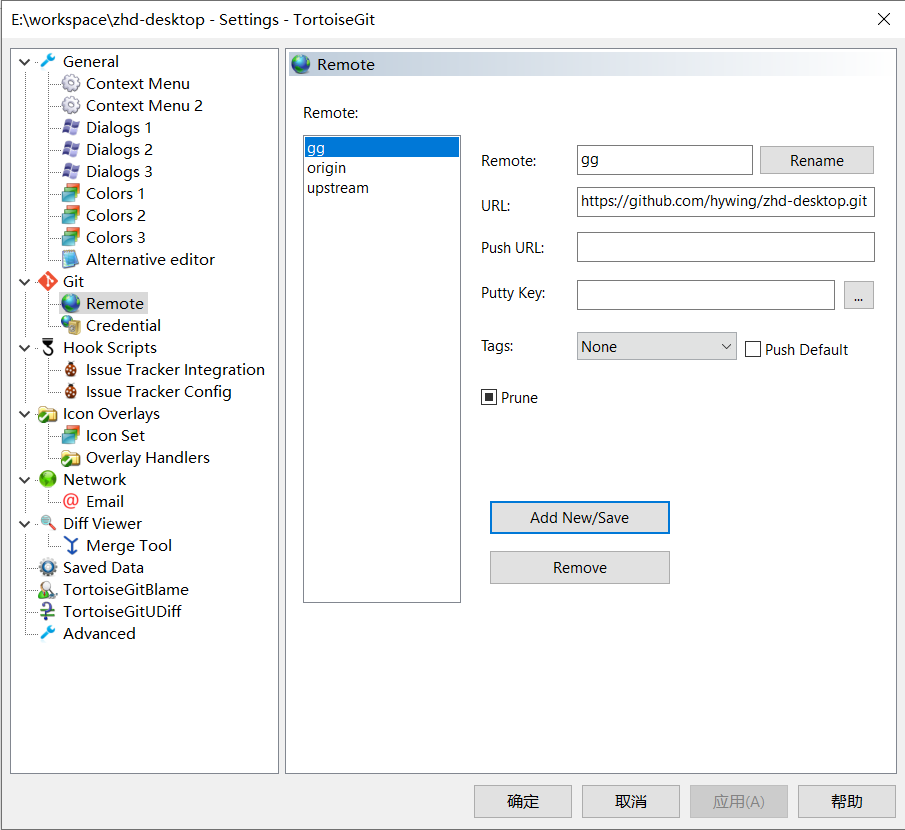Enable the Push Default checkbox

coord(754,349)
